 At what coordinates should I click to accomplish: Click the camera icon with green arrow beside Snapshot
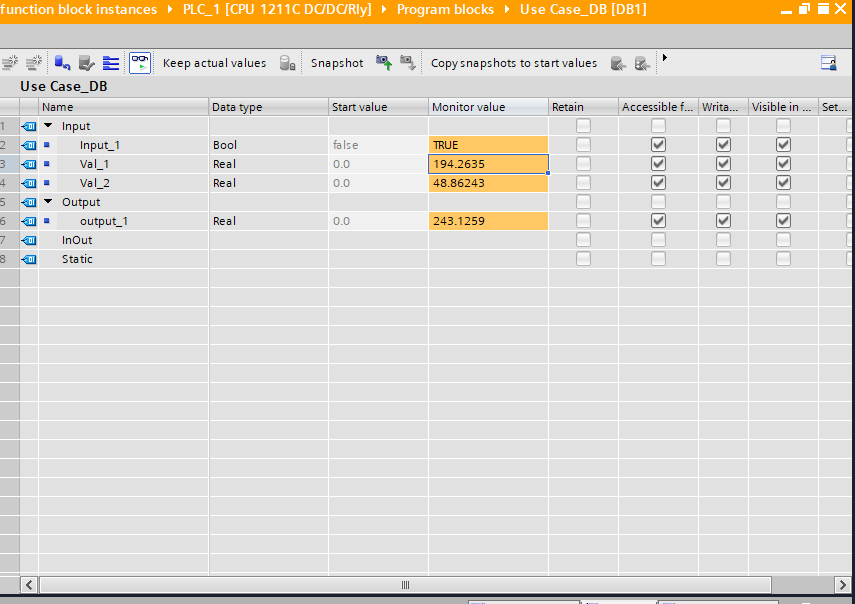click(x=383, y=62)
